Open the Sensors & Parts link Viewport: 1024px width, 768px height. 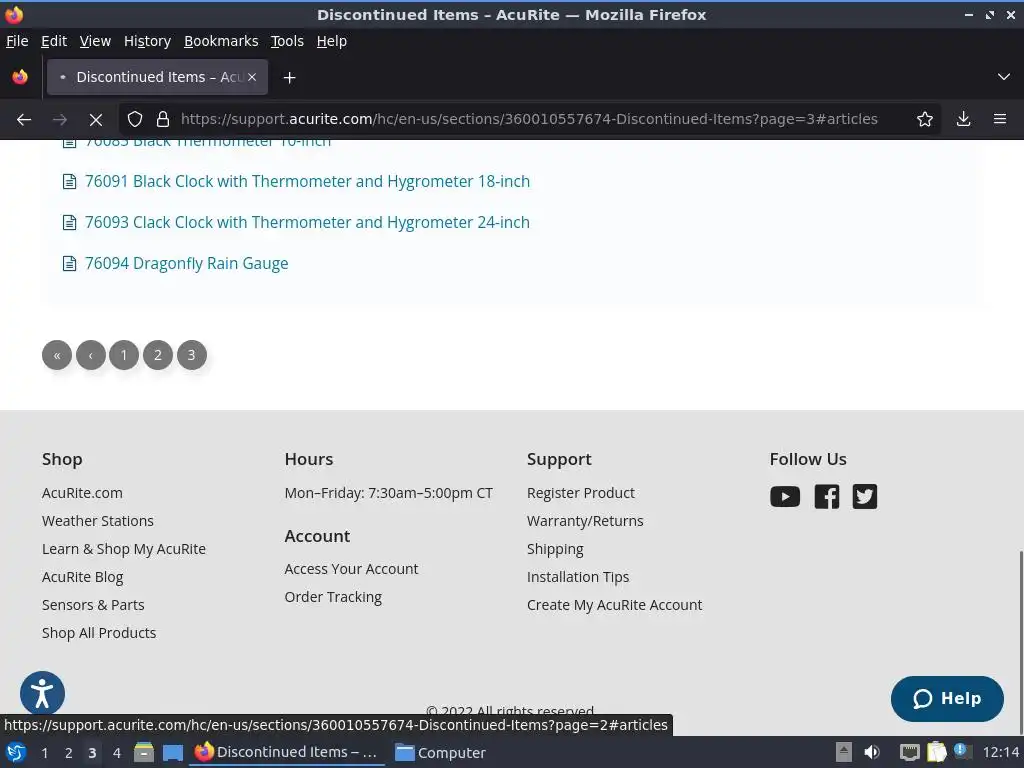pyautogui.click(x=93, y=605)
